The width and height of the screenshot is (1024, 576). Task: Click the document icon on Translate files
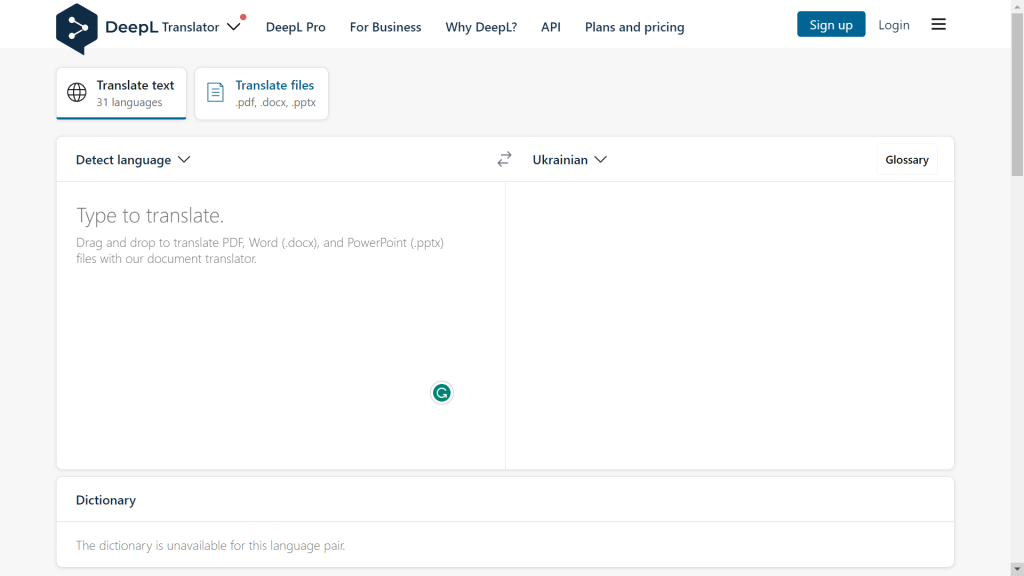point(215,93)
